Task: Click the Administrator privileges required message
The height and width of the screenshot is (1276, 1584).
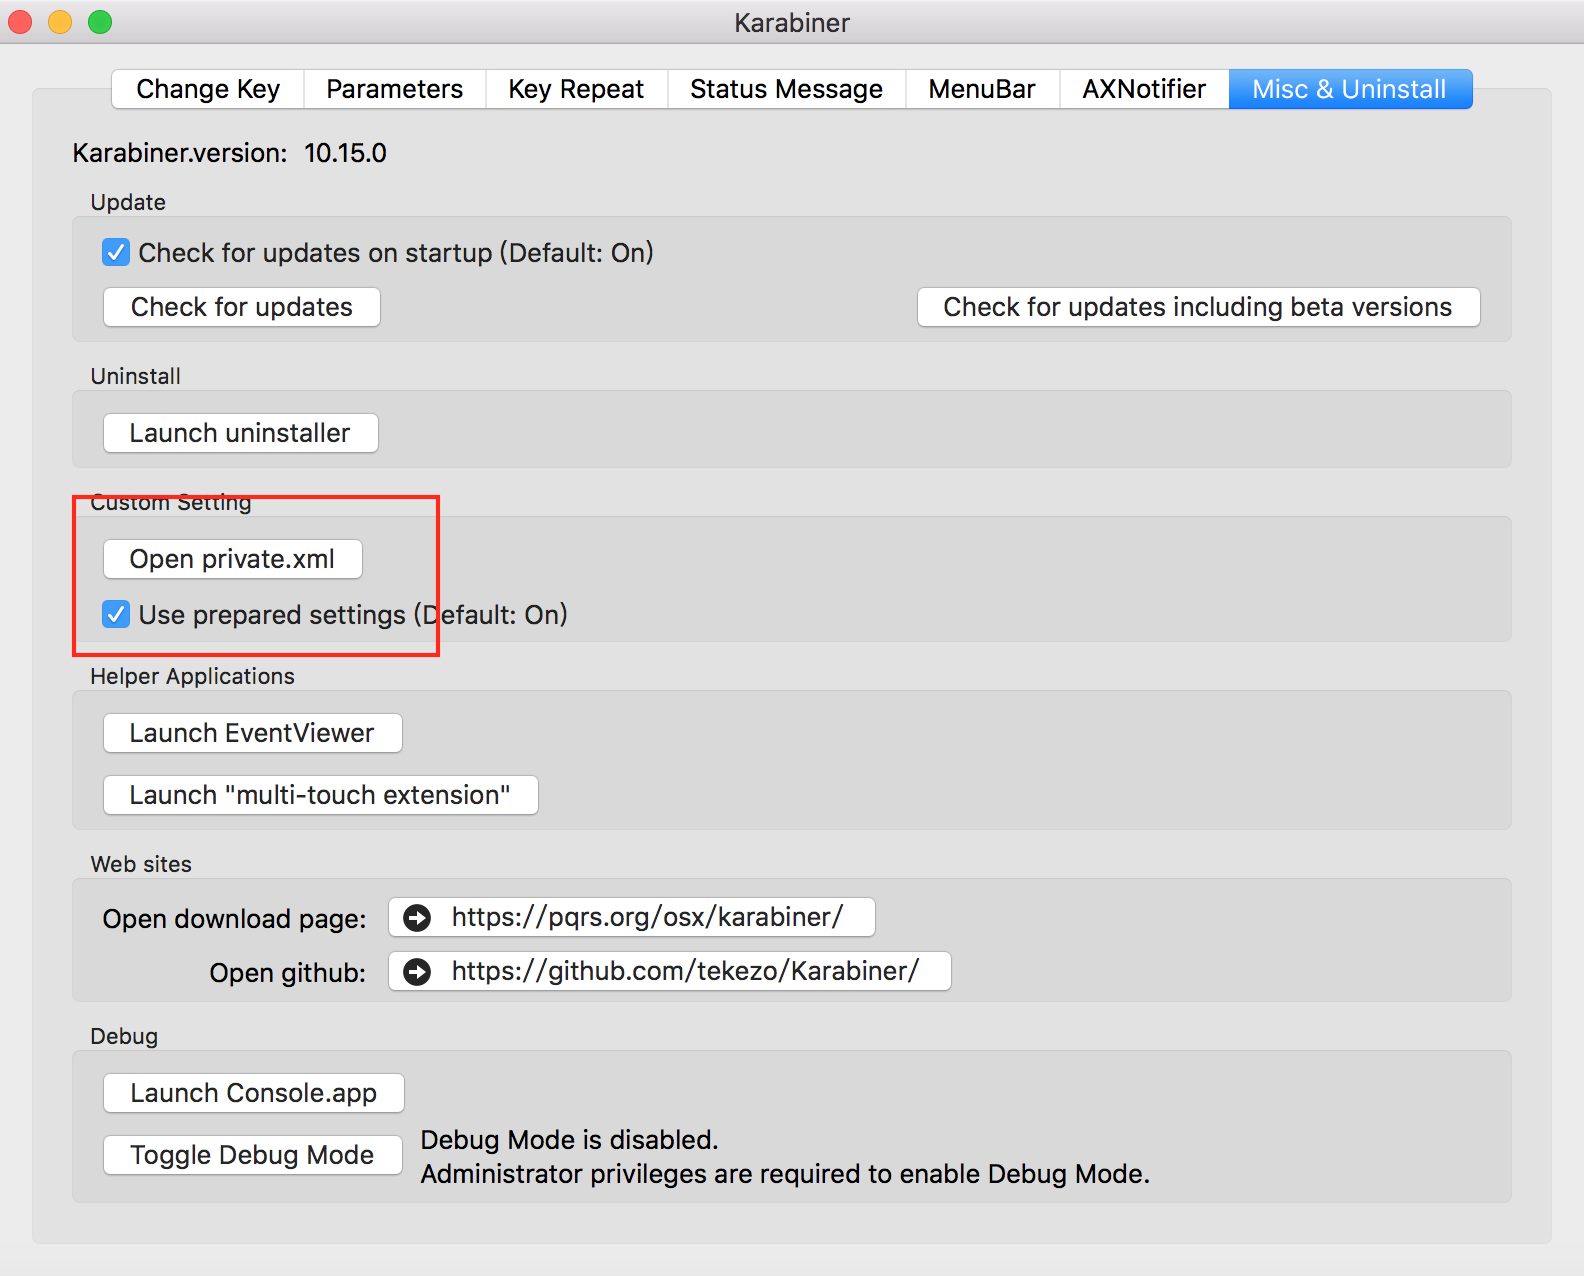Action: point(785,1174)
